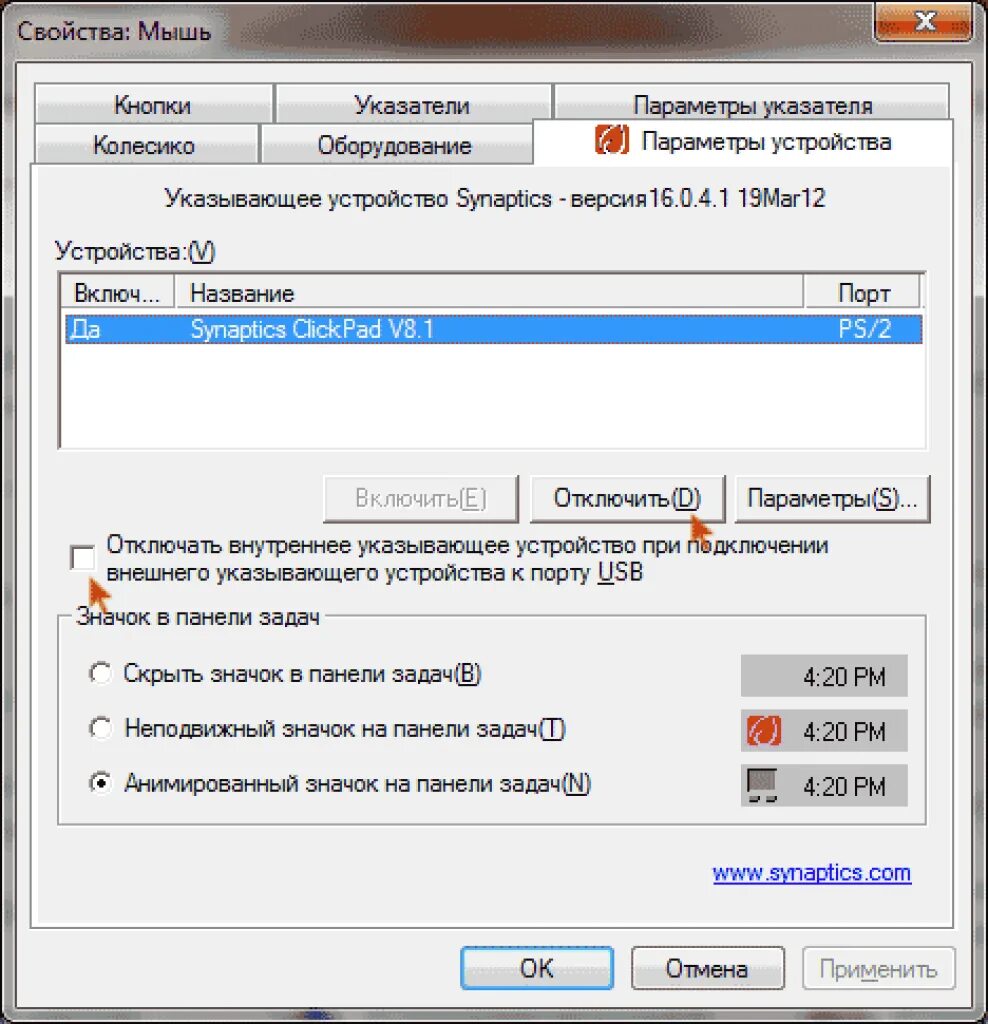Select Synaptics ClickPad V8.1 device row
This screenshot has width=988, height=1024.
(x=494, y=328)
